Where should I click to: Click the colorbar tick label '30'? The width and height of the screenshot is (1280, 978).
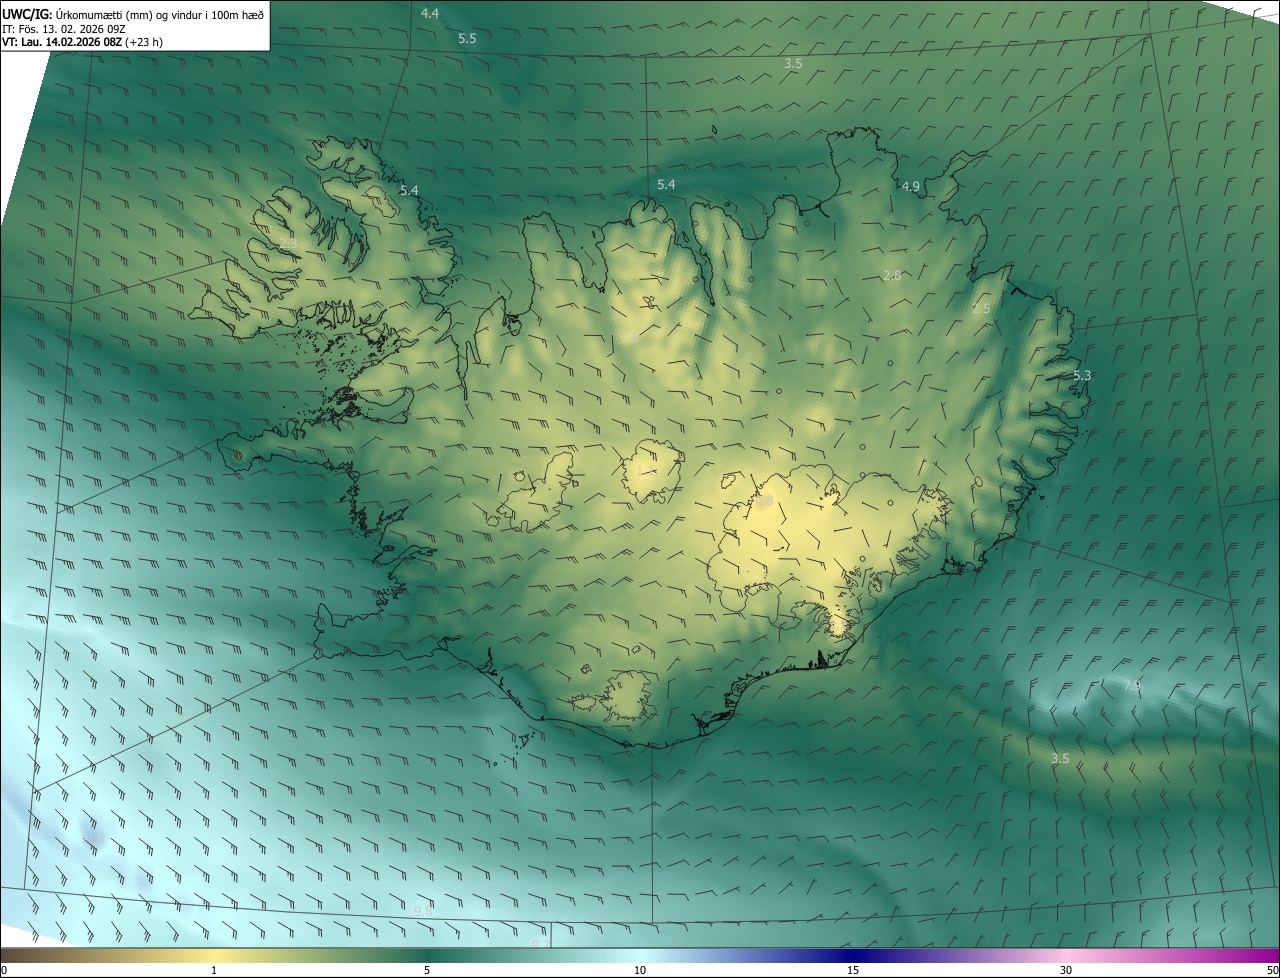[1066, 970]
